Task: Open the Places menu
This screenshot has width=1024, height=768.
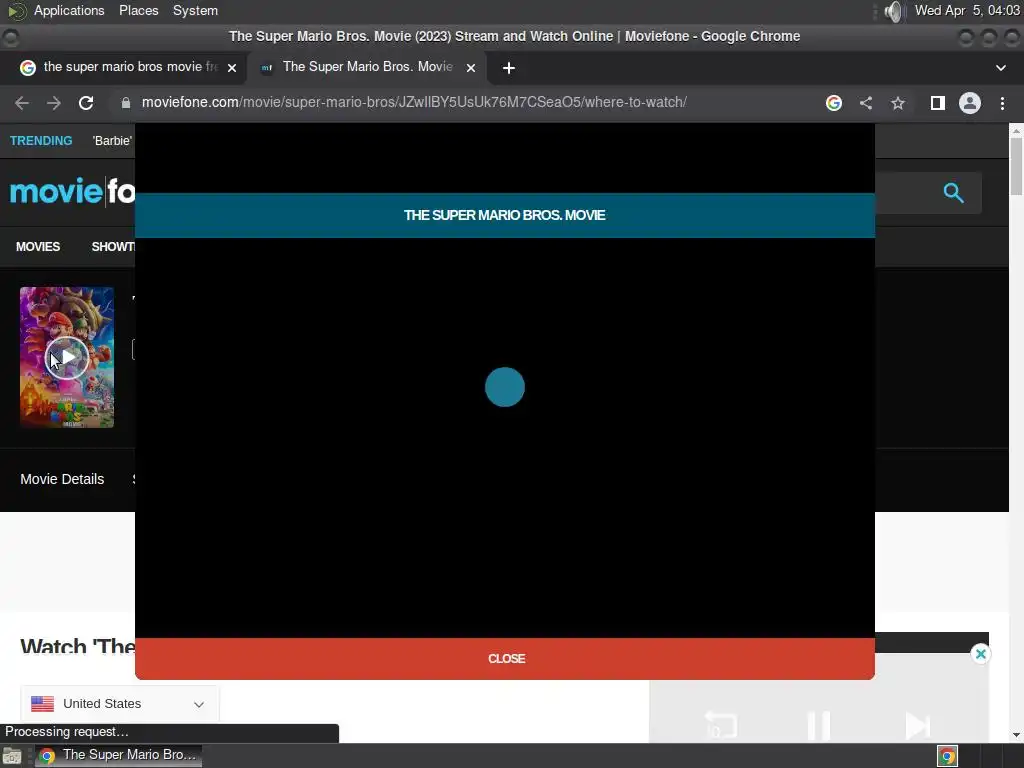Action: coord(138,11)
